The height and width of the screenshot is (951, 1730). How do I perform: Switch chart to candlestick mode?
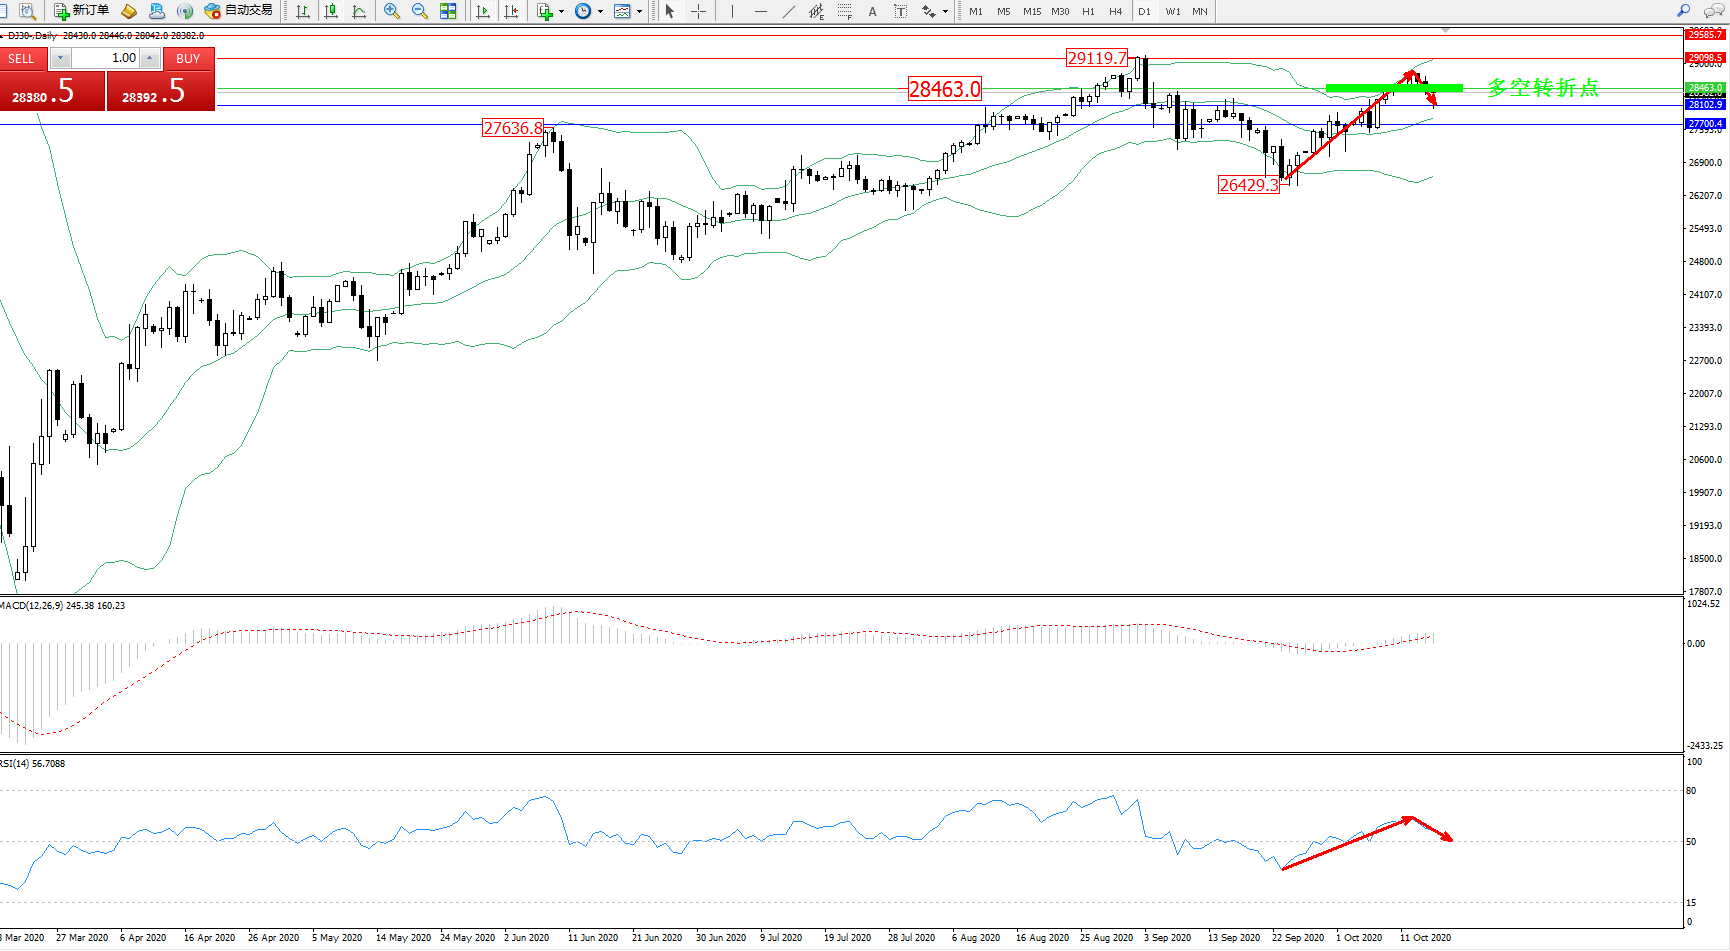coord(331,11)
